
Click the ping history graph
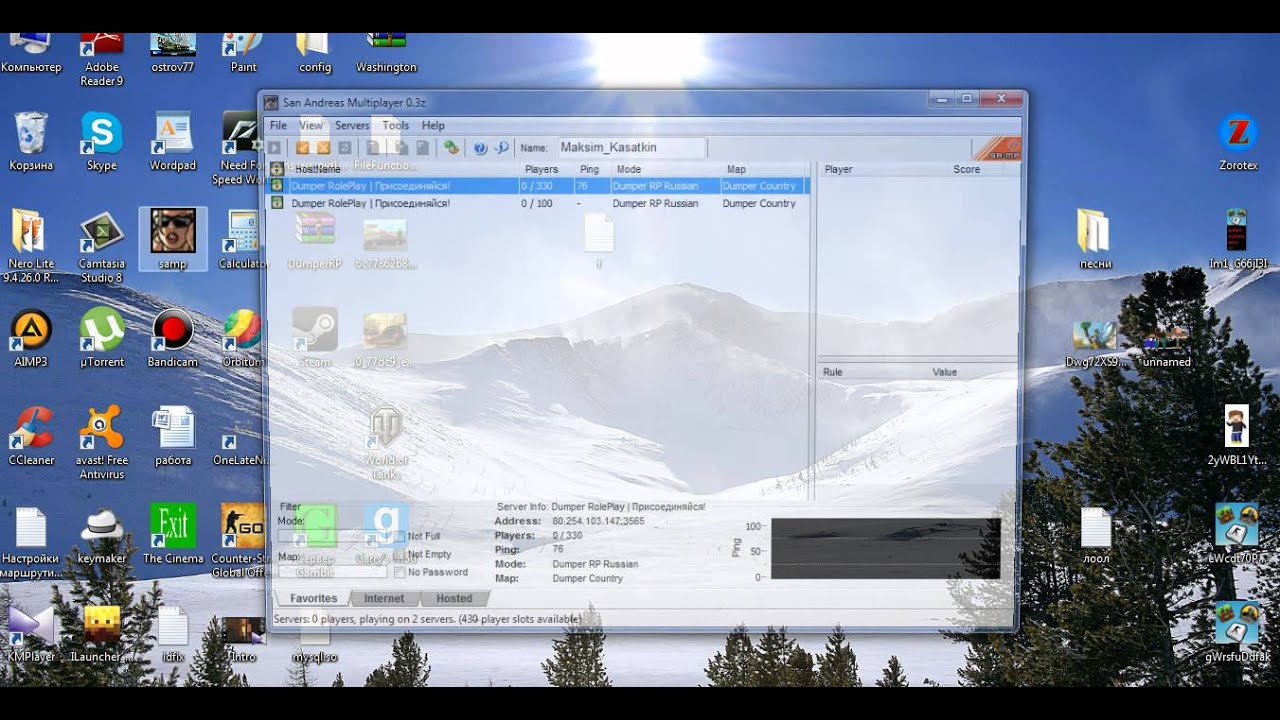tap(885, 548)
